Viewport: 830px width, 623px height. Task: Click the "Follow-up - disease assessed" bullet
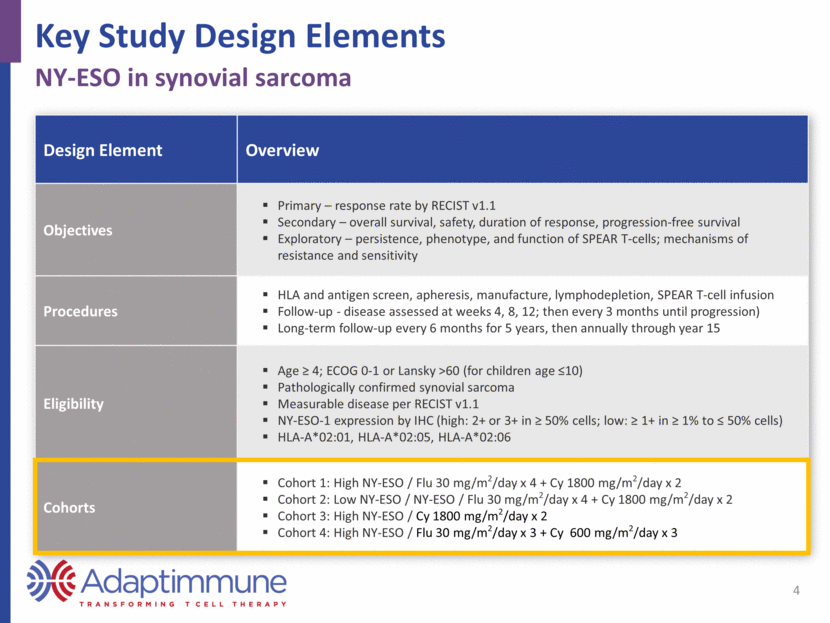pyautogui.click(x=519, y=311)
